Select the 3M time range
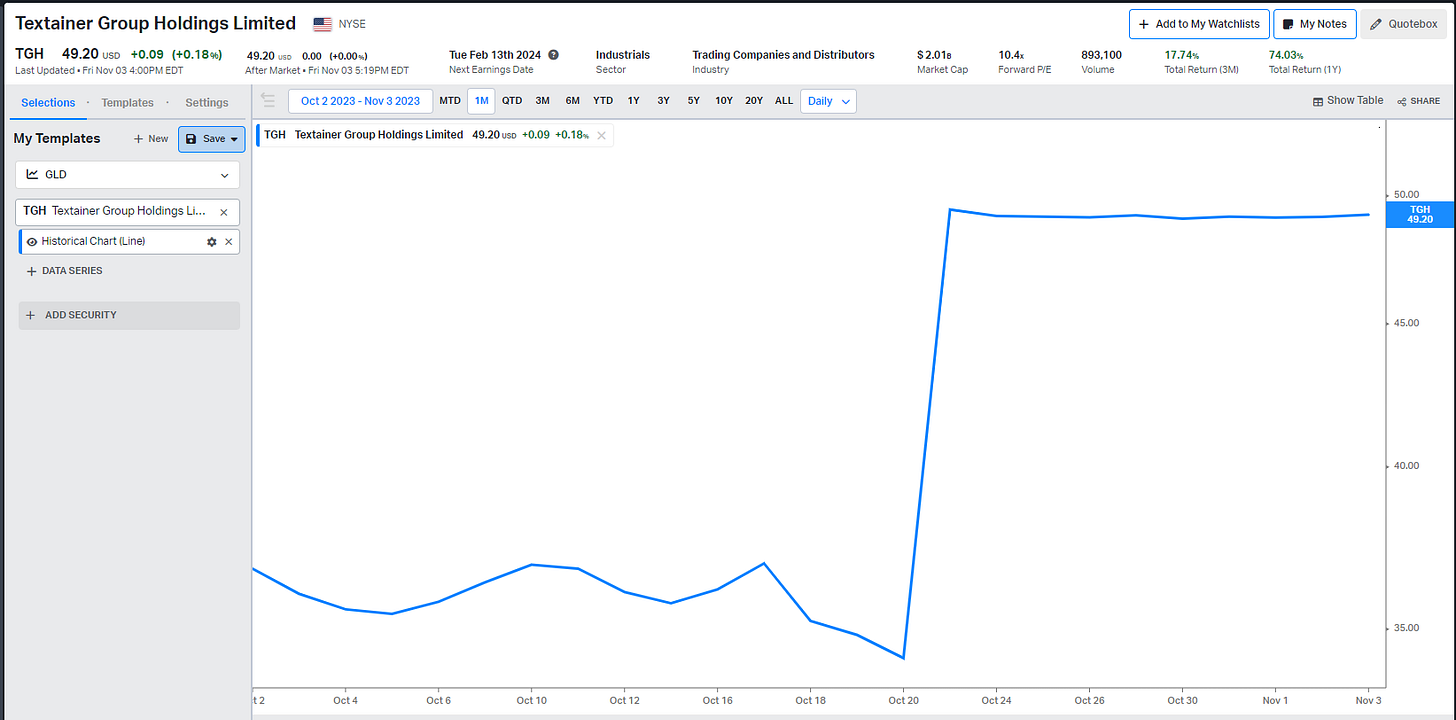The width and height of the screenshot is (1456, 720). (542, 101)
